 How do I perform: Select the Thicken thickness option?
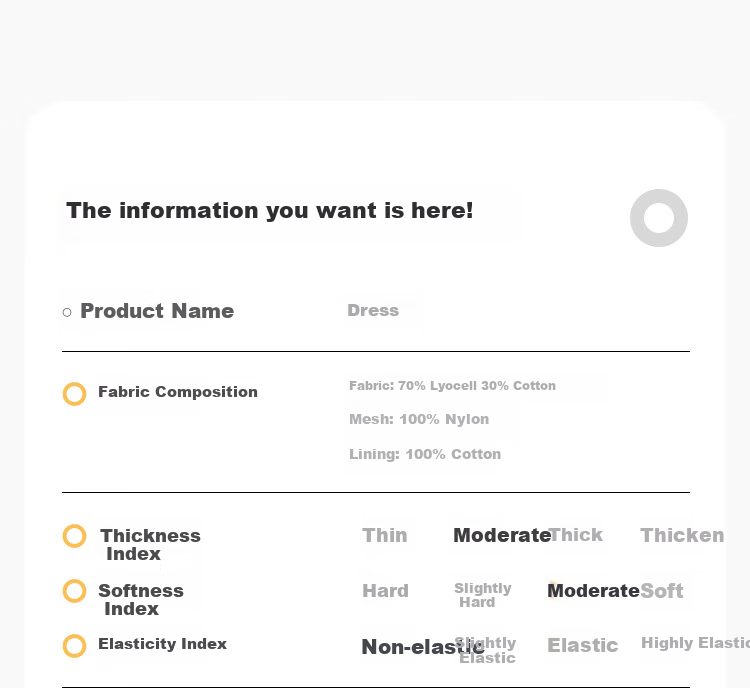click(x=682, y=535)
